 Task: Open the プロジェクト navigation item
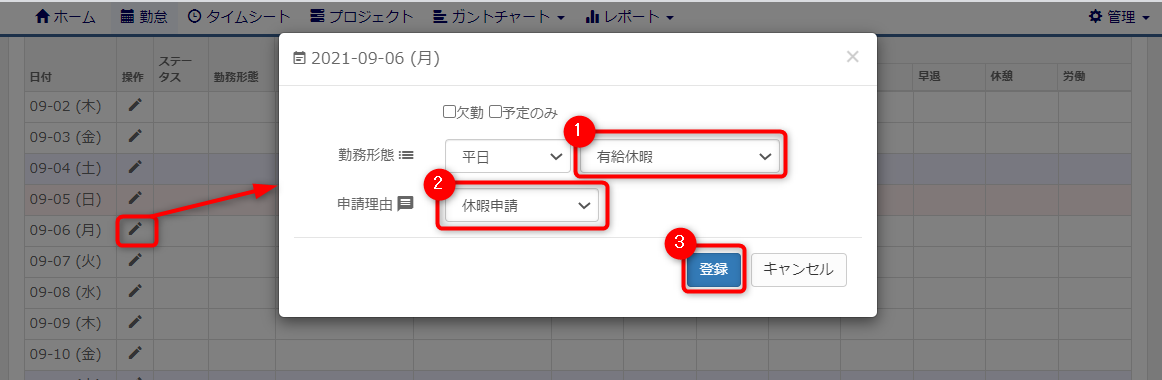(x=362, y=16)
